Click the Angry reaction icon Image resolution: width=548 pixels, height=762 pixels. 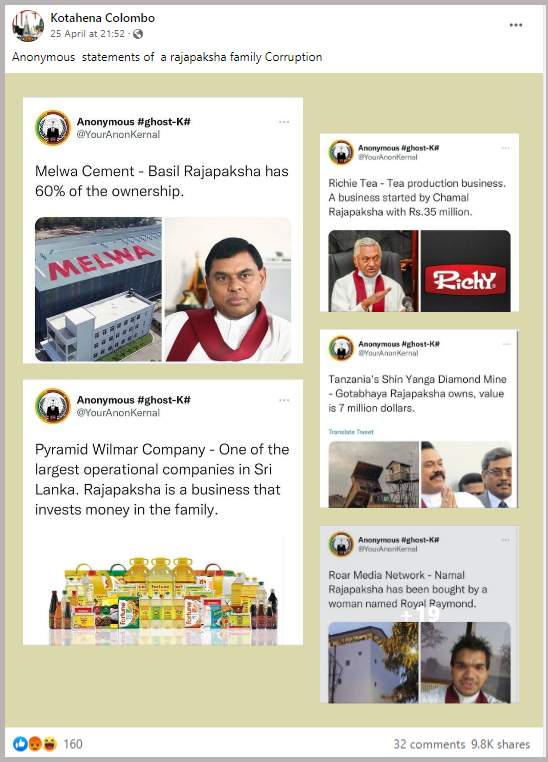coord(34,744)
